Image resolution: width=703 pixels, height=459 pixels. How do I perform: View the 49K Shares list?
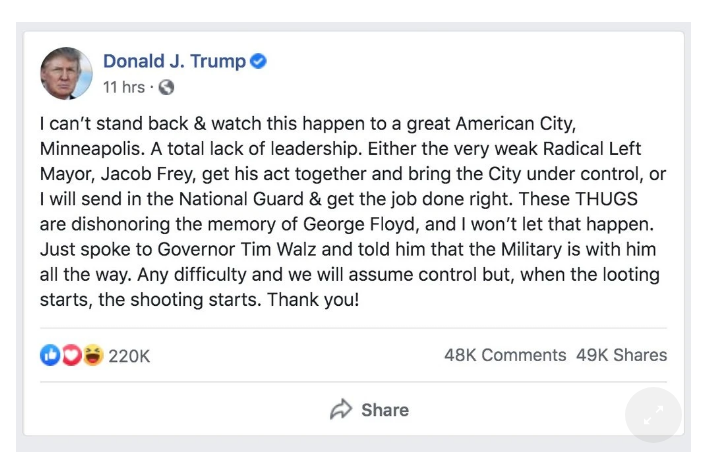tap(621, 355)
